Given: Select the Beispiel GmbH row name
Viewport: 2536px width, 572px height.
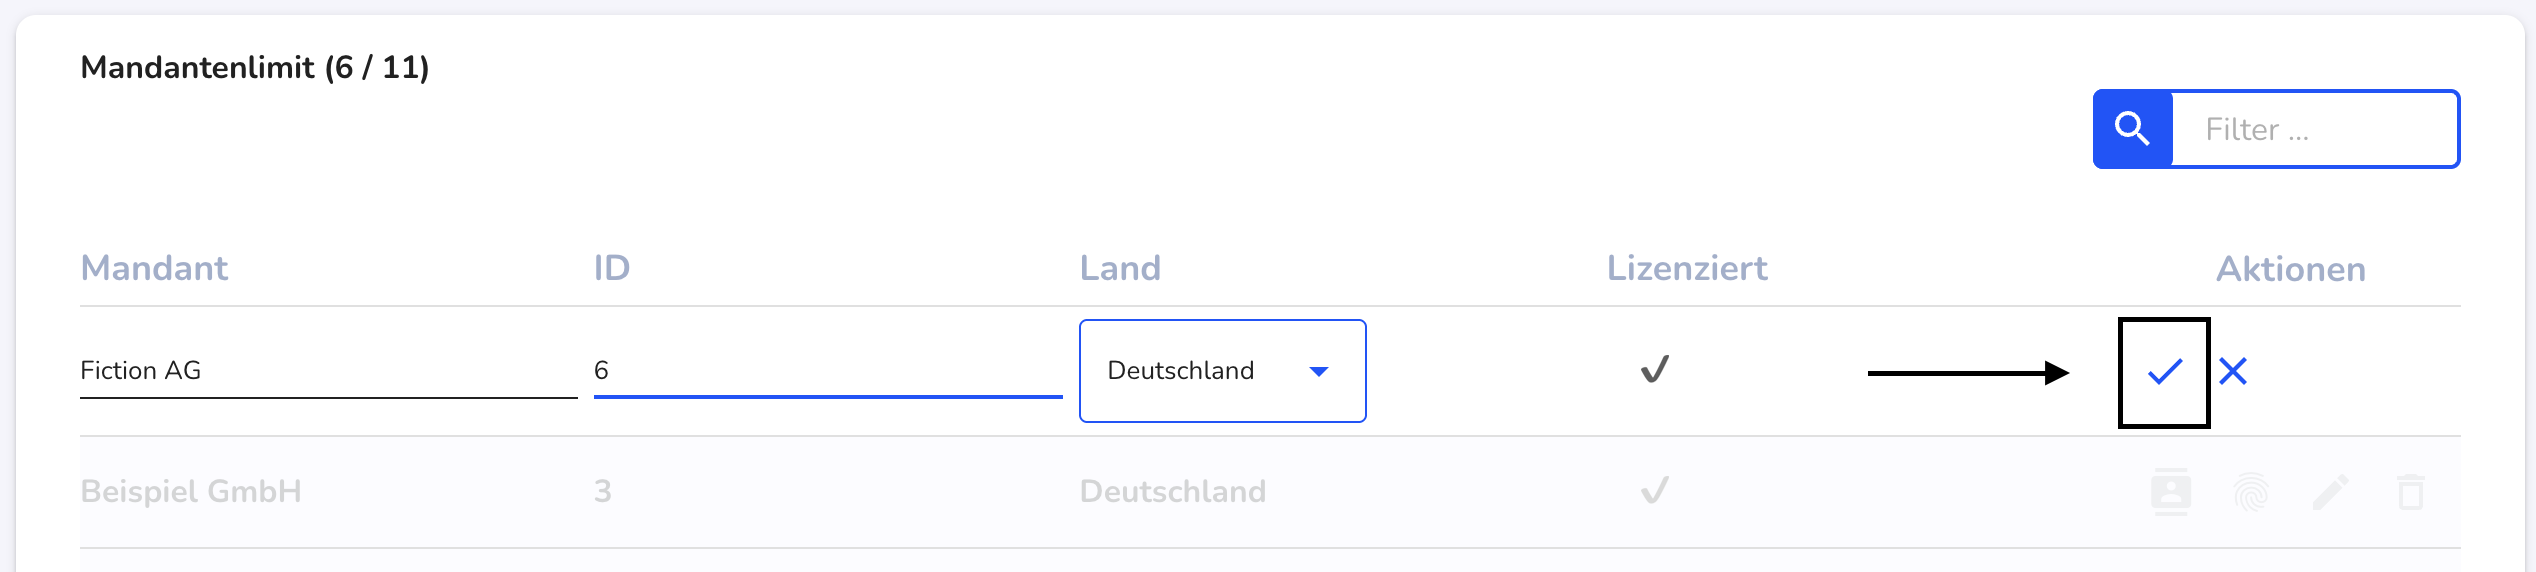Looking at the screenshot, I should click(x=190, y=491).
